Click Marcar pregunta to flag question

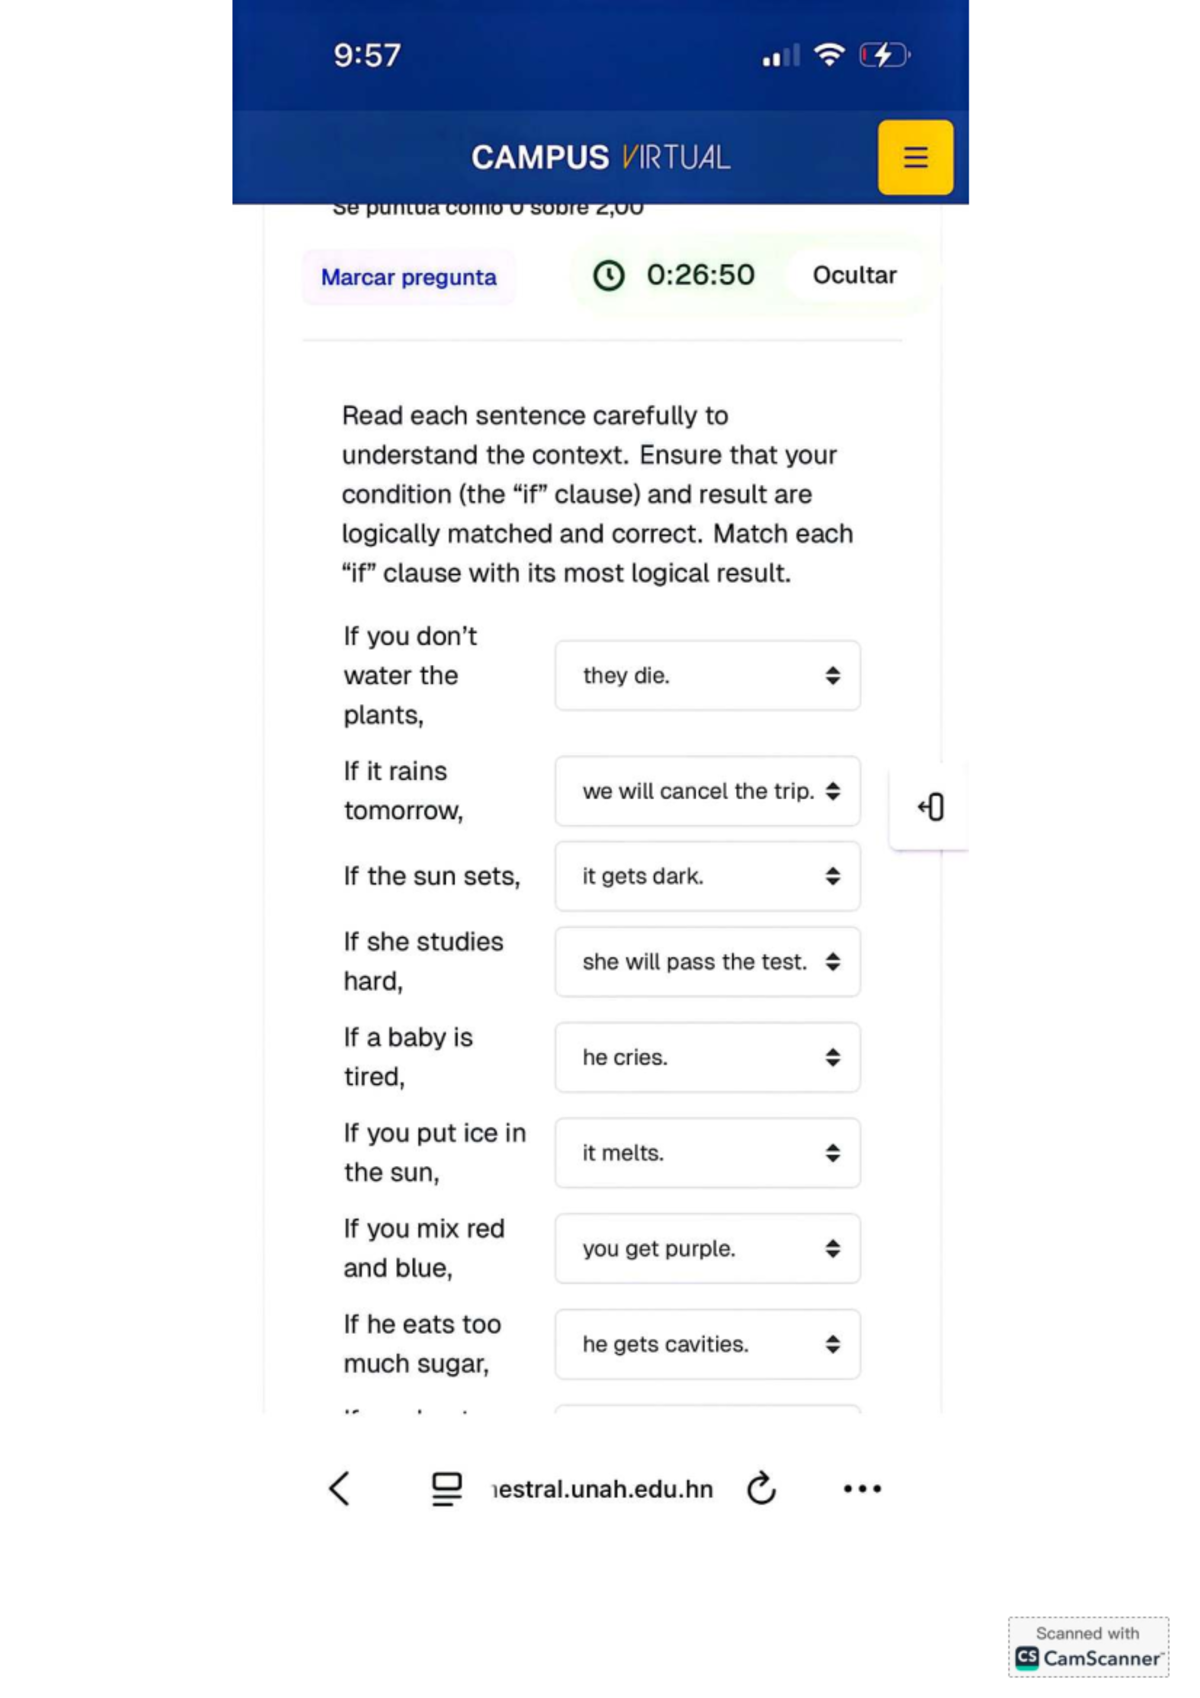coord(408,277)
